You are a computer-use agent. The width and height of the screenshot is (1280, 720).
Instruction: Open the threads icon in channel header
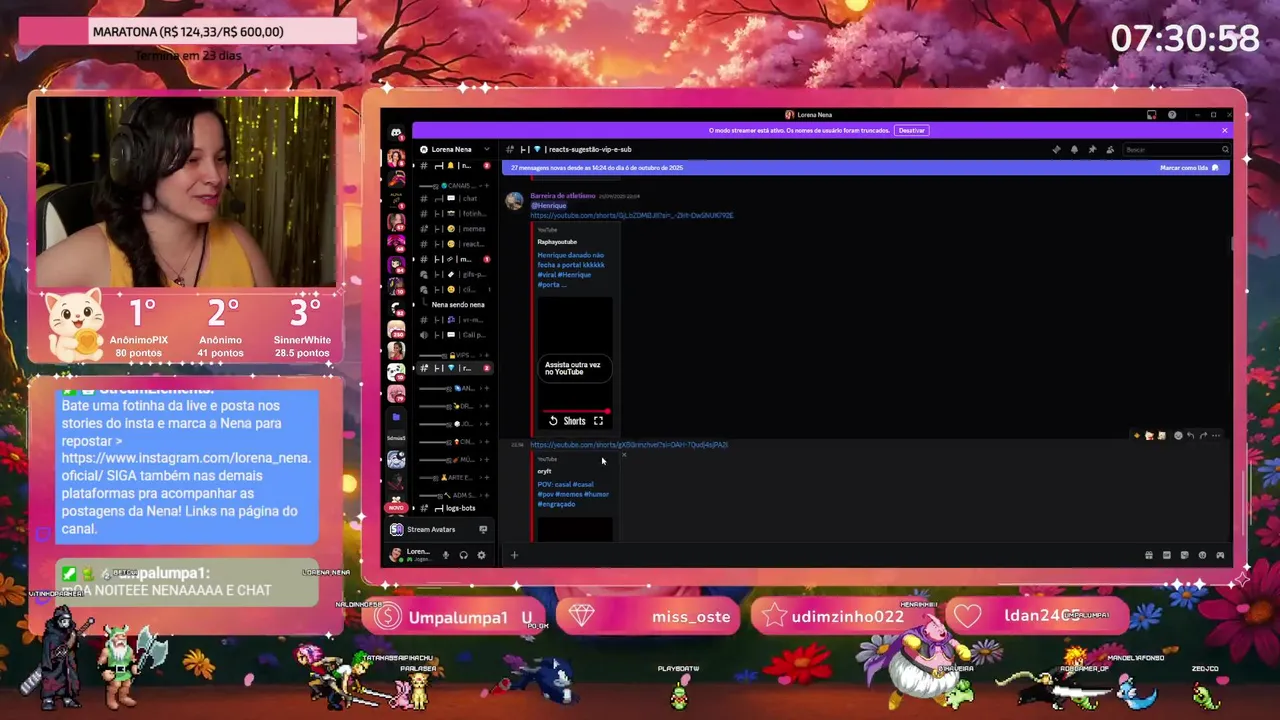coord(1056,150)
